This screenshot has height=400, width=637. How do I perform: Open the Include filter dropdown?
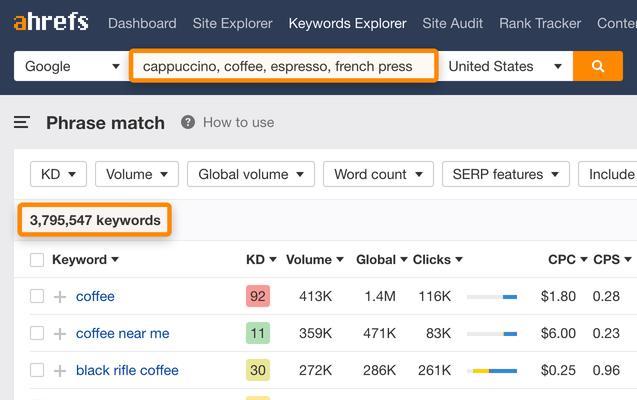click(608, 174)
